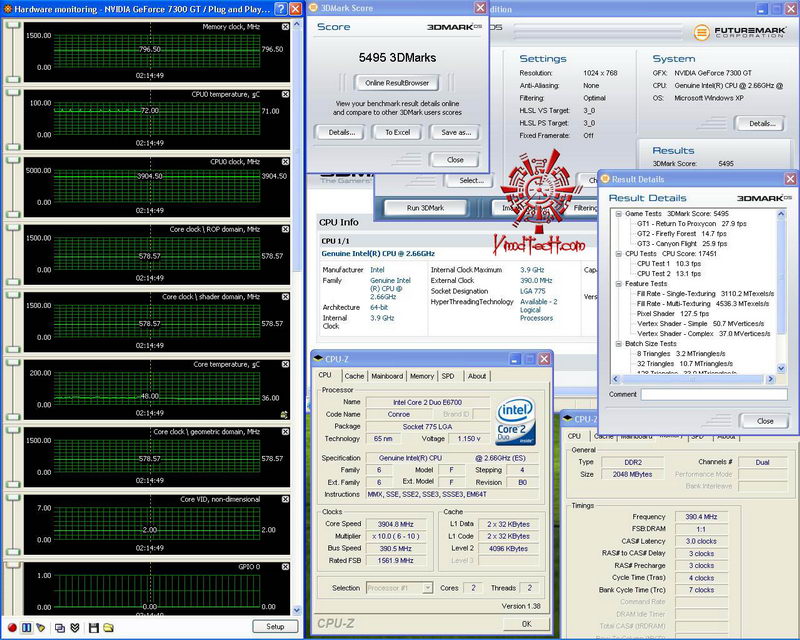This screenshot has height=640, width=800.
Task: Click the overlapping windows icon in monitoring toolbar
Action: click(60, 627)
